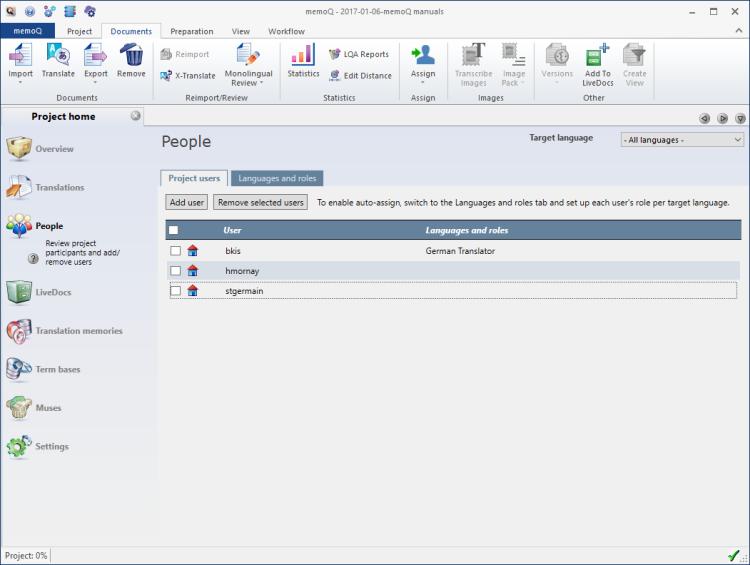
Task: Click the Translate icon in ribbon
Action: (x=58, y=56)
